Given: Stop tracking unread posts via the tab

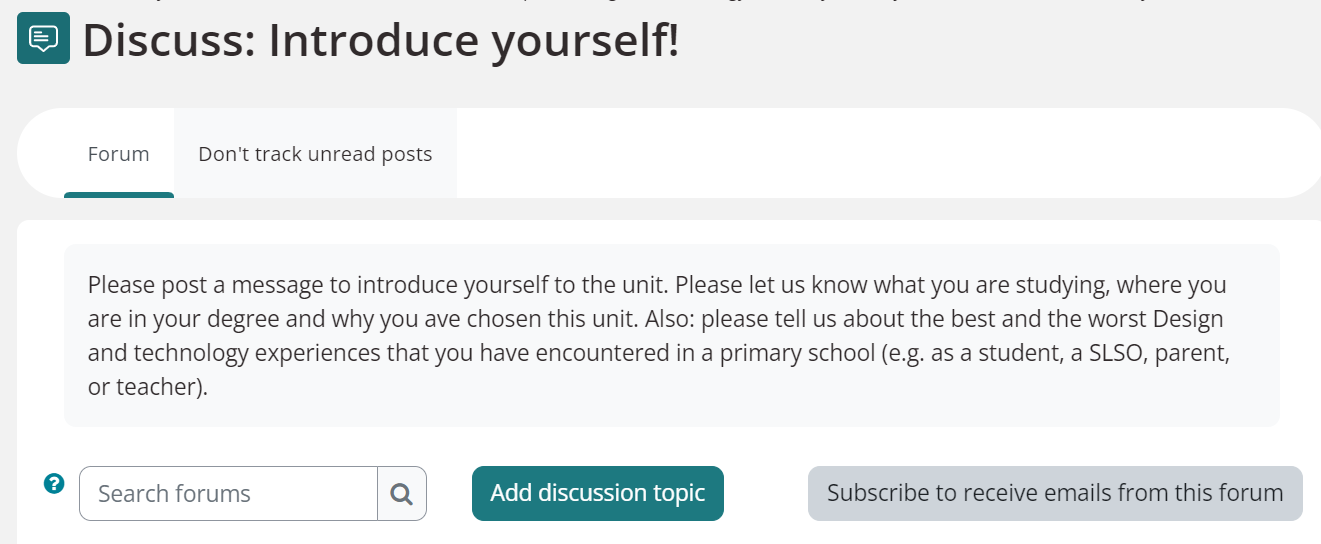Looking at the screenshot, I should pyautogui.click(x=315, y=154).
